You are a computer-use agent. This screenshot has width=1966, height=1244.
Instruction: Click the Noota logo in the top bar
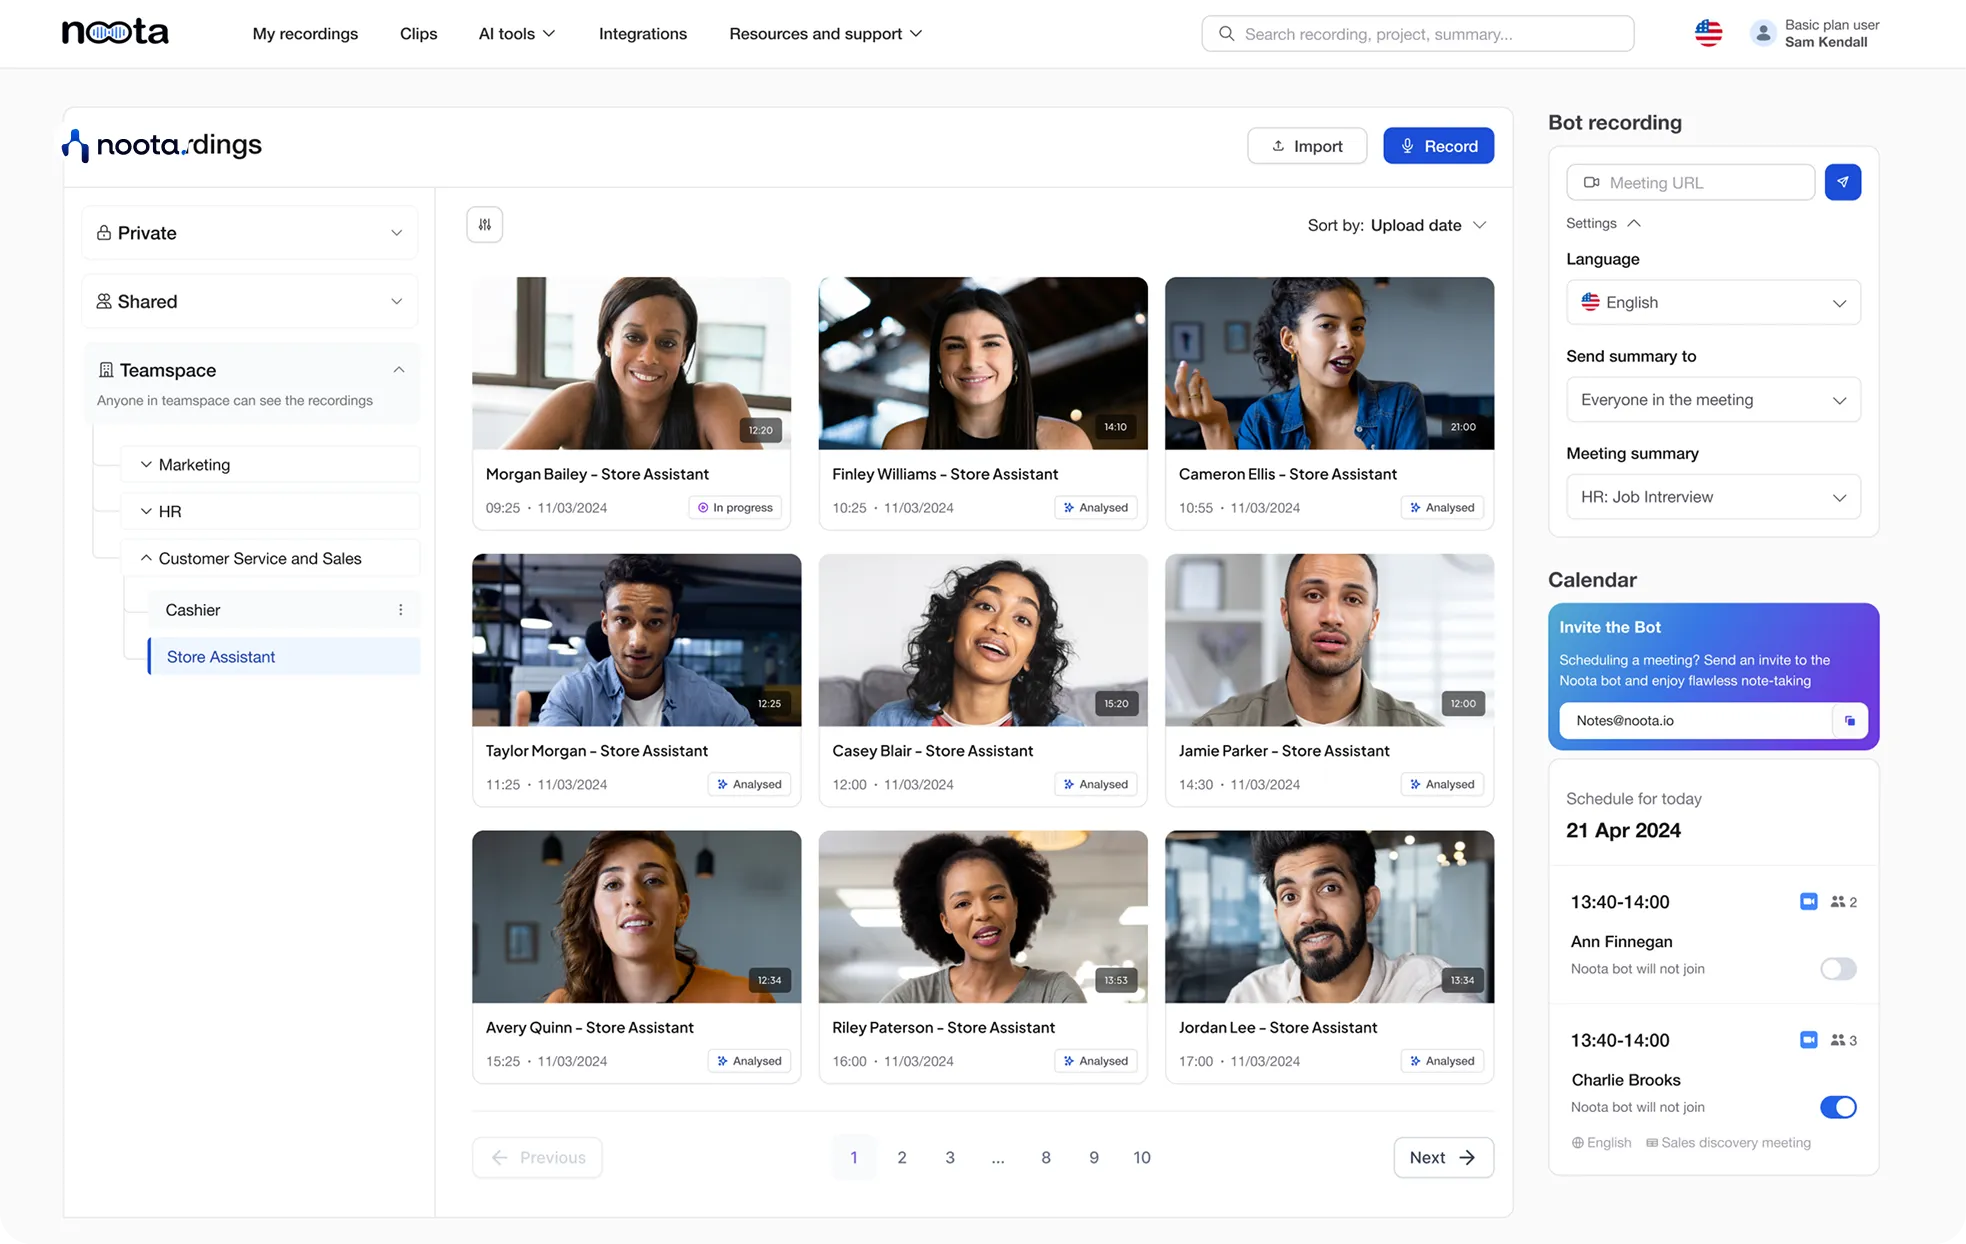point(115,33)
